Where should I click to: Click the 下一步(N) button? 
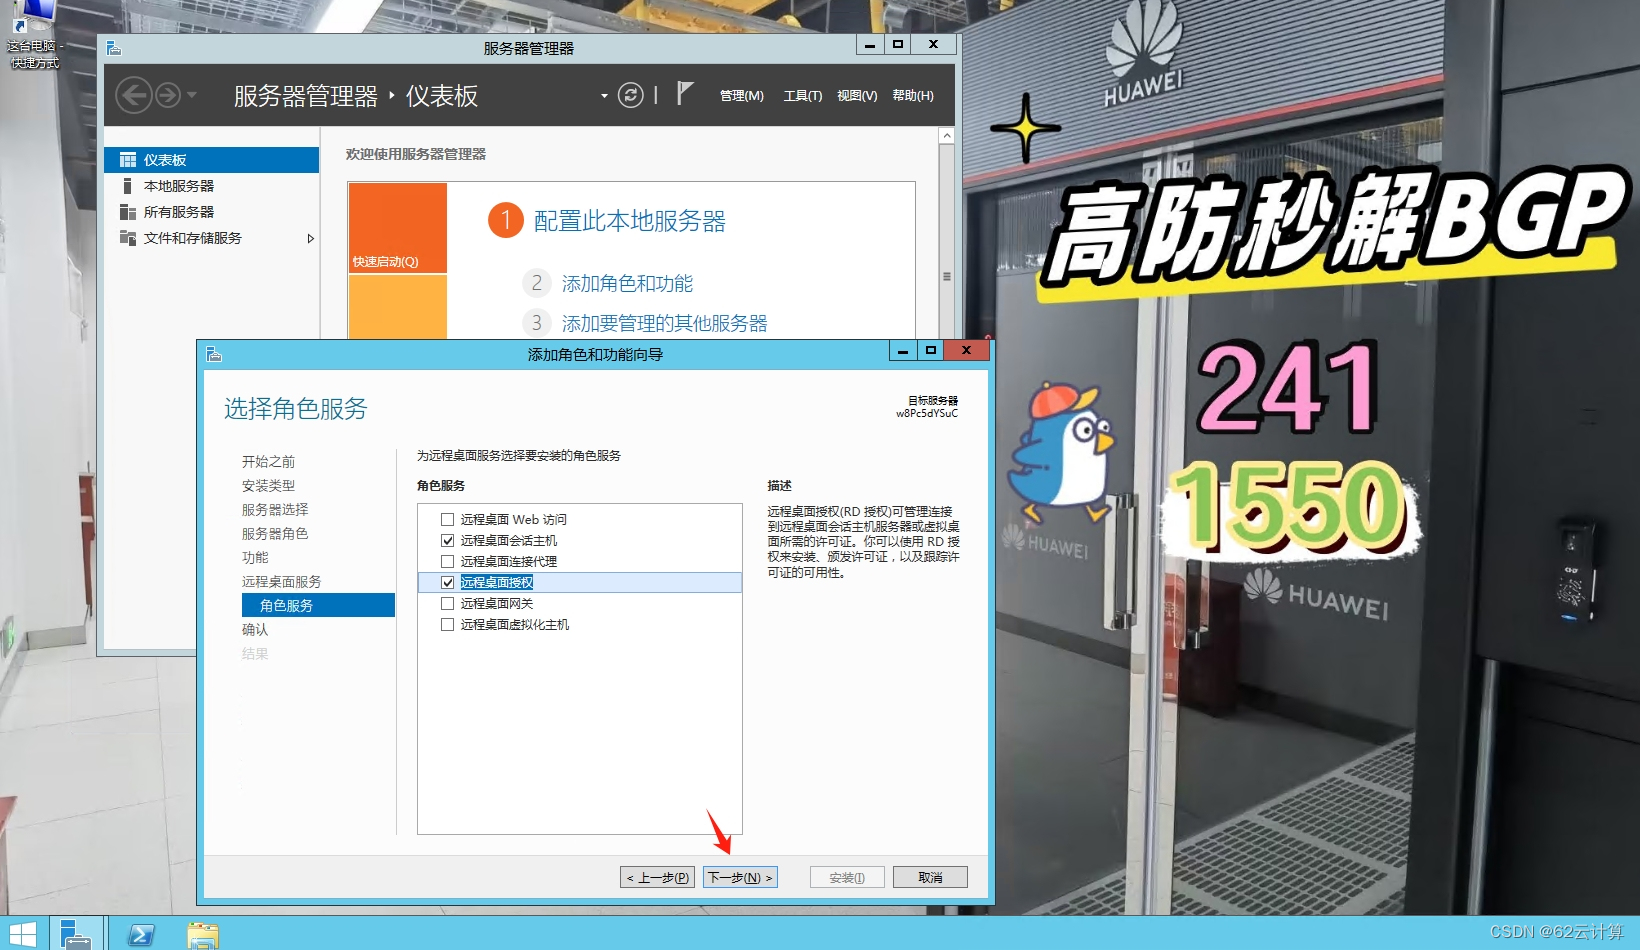point(740,877)
